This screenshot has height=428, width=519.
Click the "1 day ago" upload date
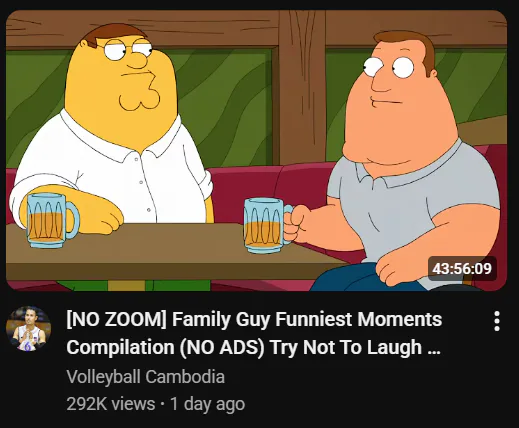207,404
